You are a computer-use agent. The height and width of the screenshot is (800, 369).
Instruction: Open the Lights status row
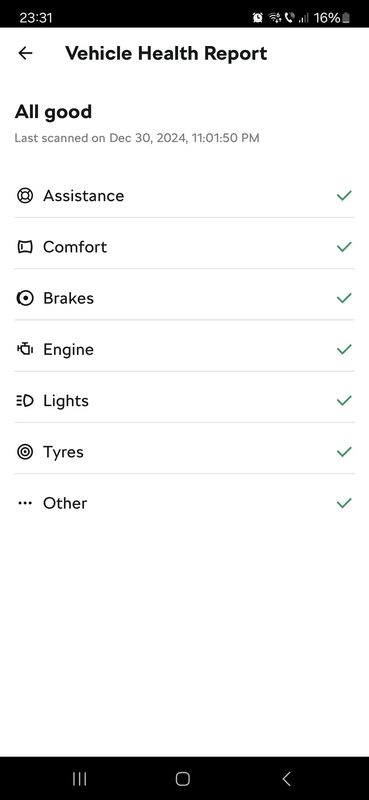click(184, 401)
